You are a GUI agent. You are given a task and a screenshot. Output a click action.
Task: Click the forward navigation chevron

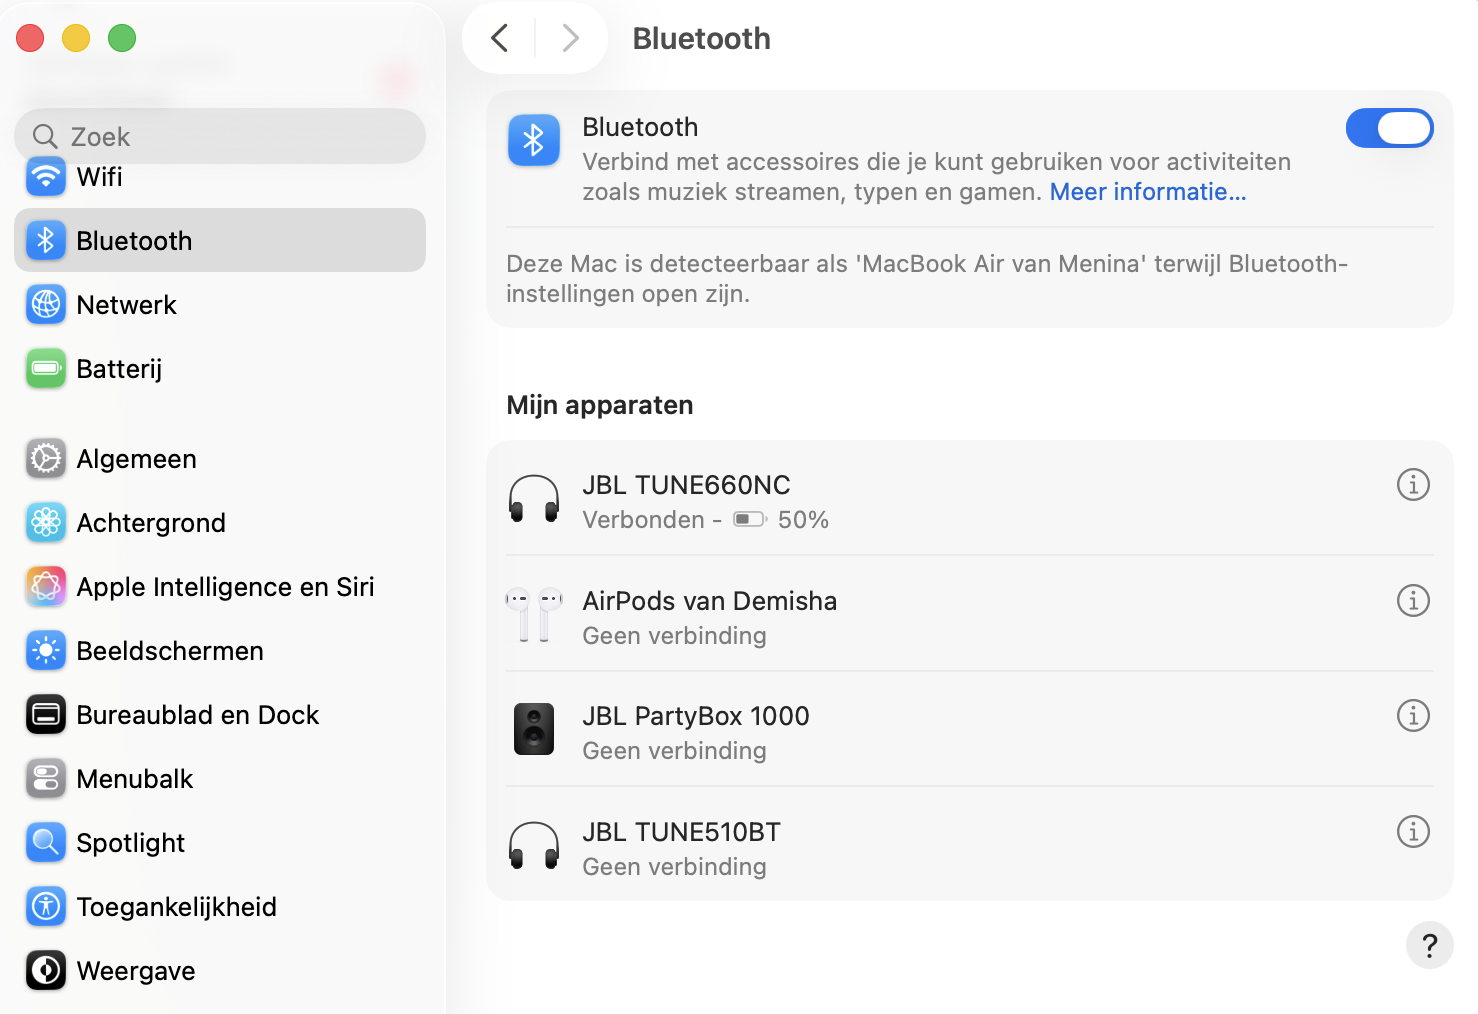[x=570, y=37]
